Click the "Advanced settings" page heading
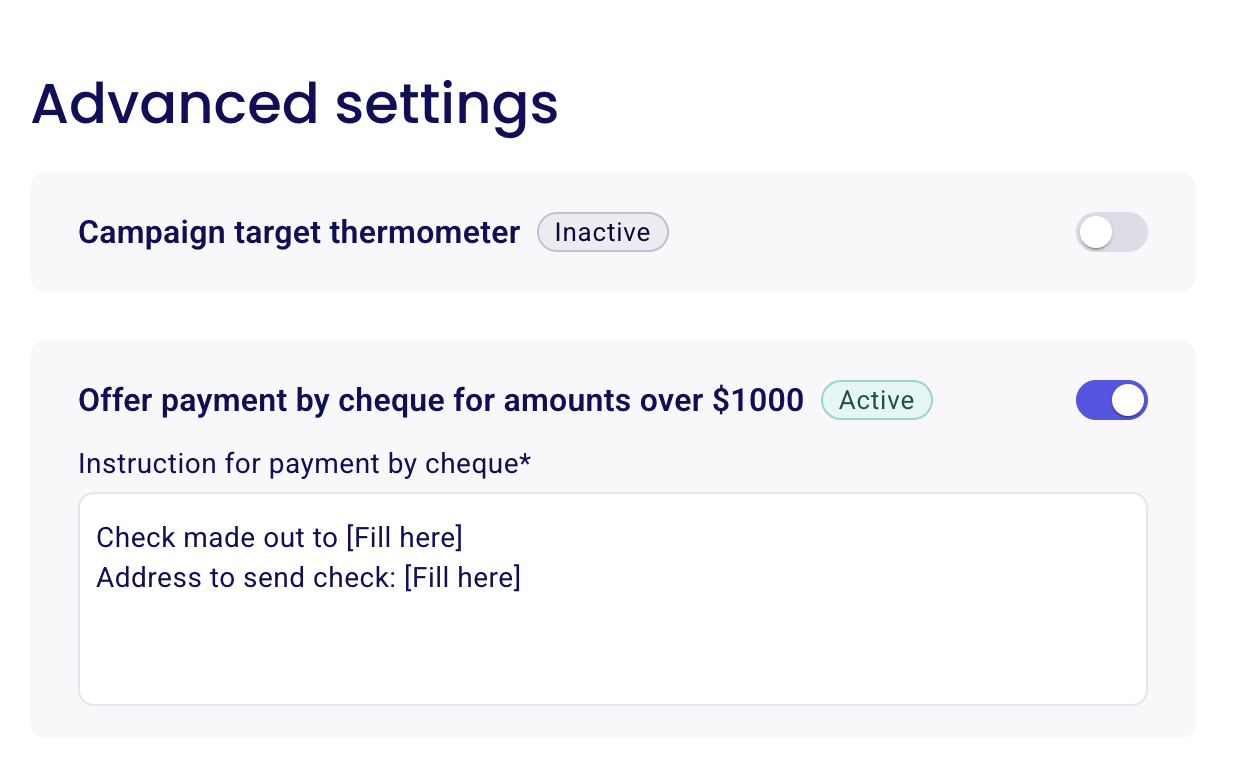Image resolution: width=1246 pixels, height=762 pixels. tap(295, 104)
